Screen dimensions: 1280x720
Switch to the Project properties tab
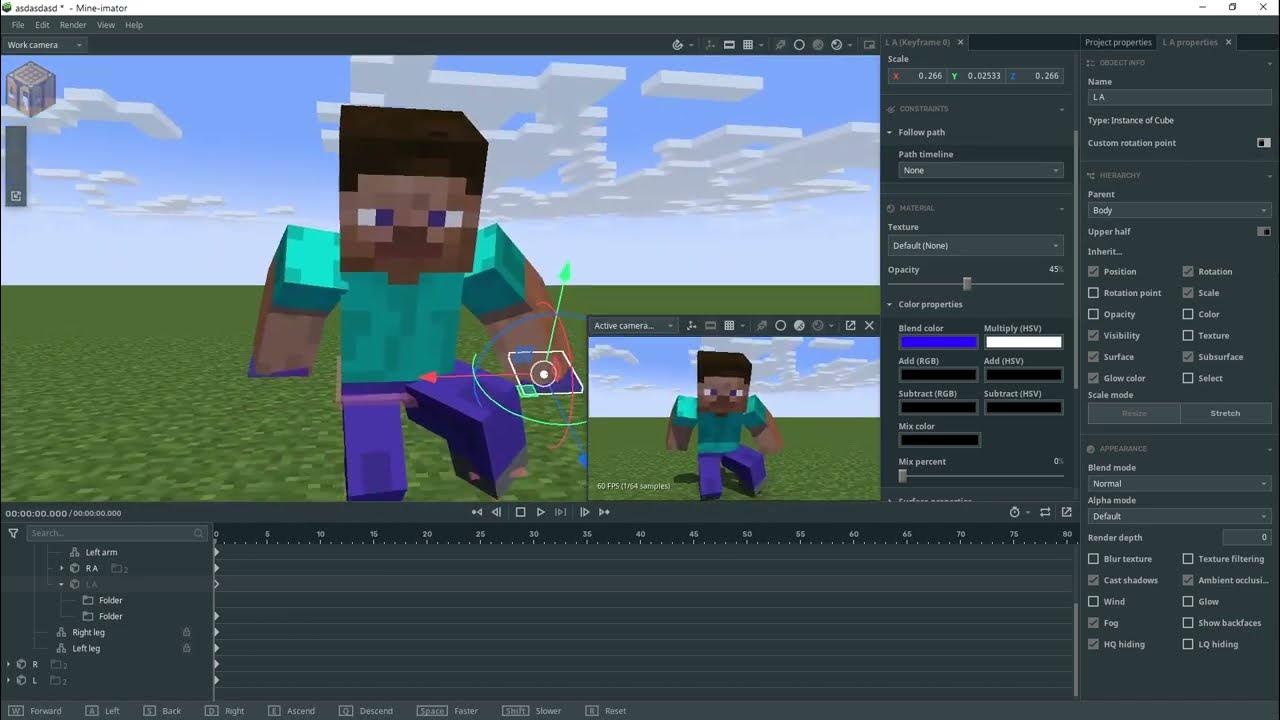pyautogui.click(x=1118, y=42)
